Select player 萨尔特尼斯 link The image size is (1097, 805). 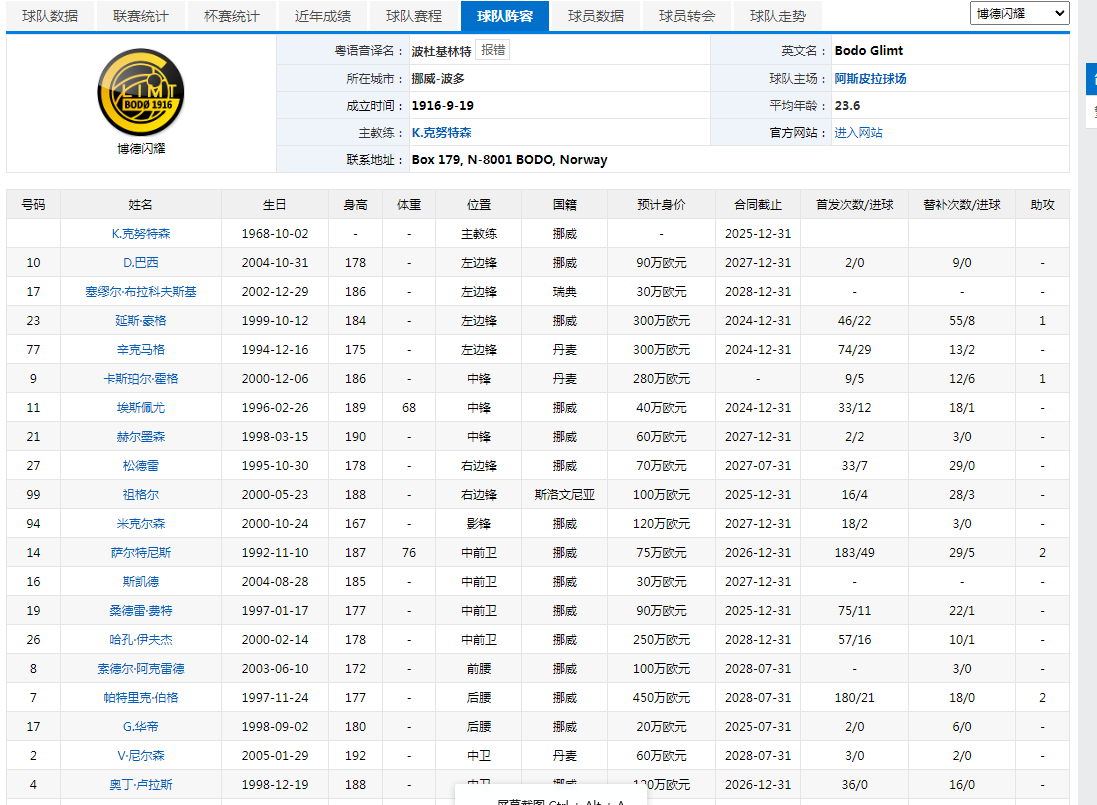141,553
